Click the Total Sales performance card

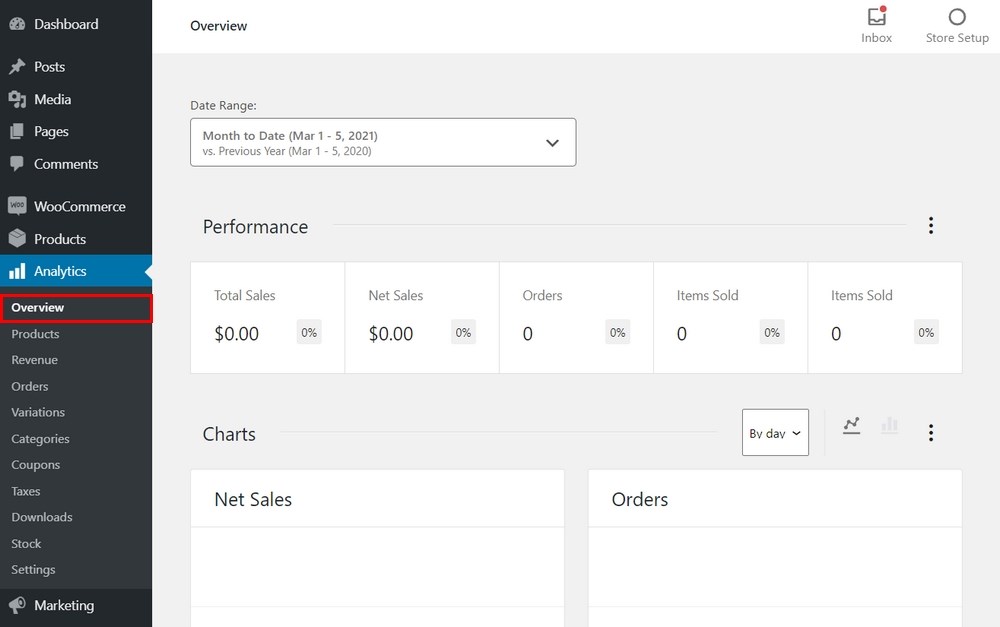pyautogui.click(x=268, y=317)
